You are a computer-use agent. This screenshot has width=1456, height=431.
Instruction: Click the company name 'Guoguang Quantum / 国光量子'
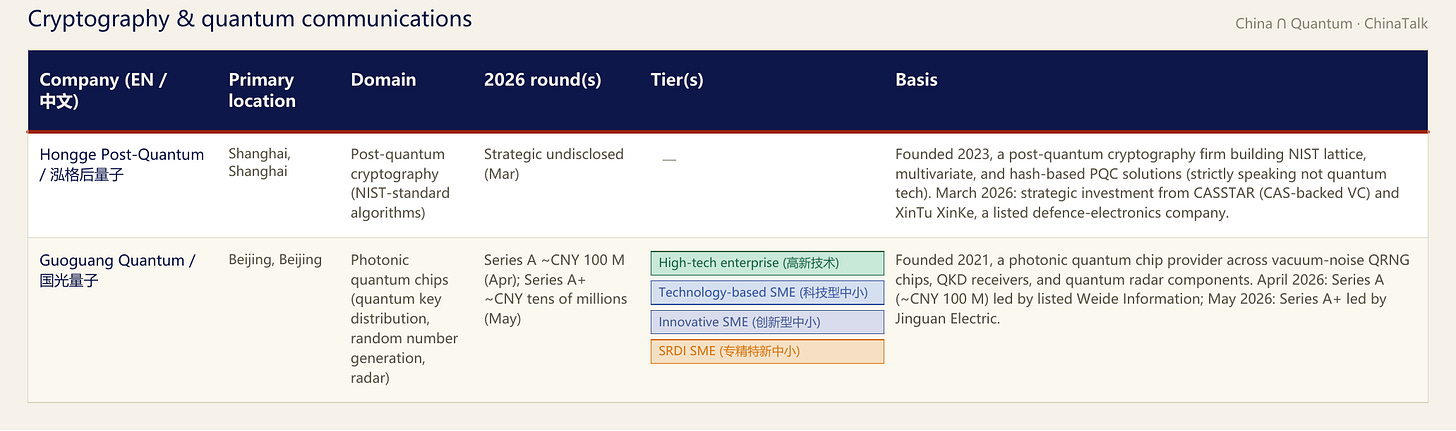(117, 270)
